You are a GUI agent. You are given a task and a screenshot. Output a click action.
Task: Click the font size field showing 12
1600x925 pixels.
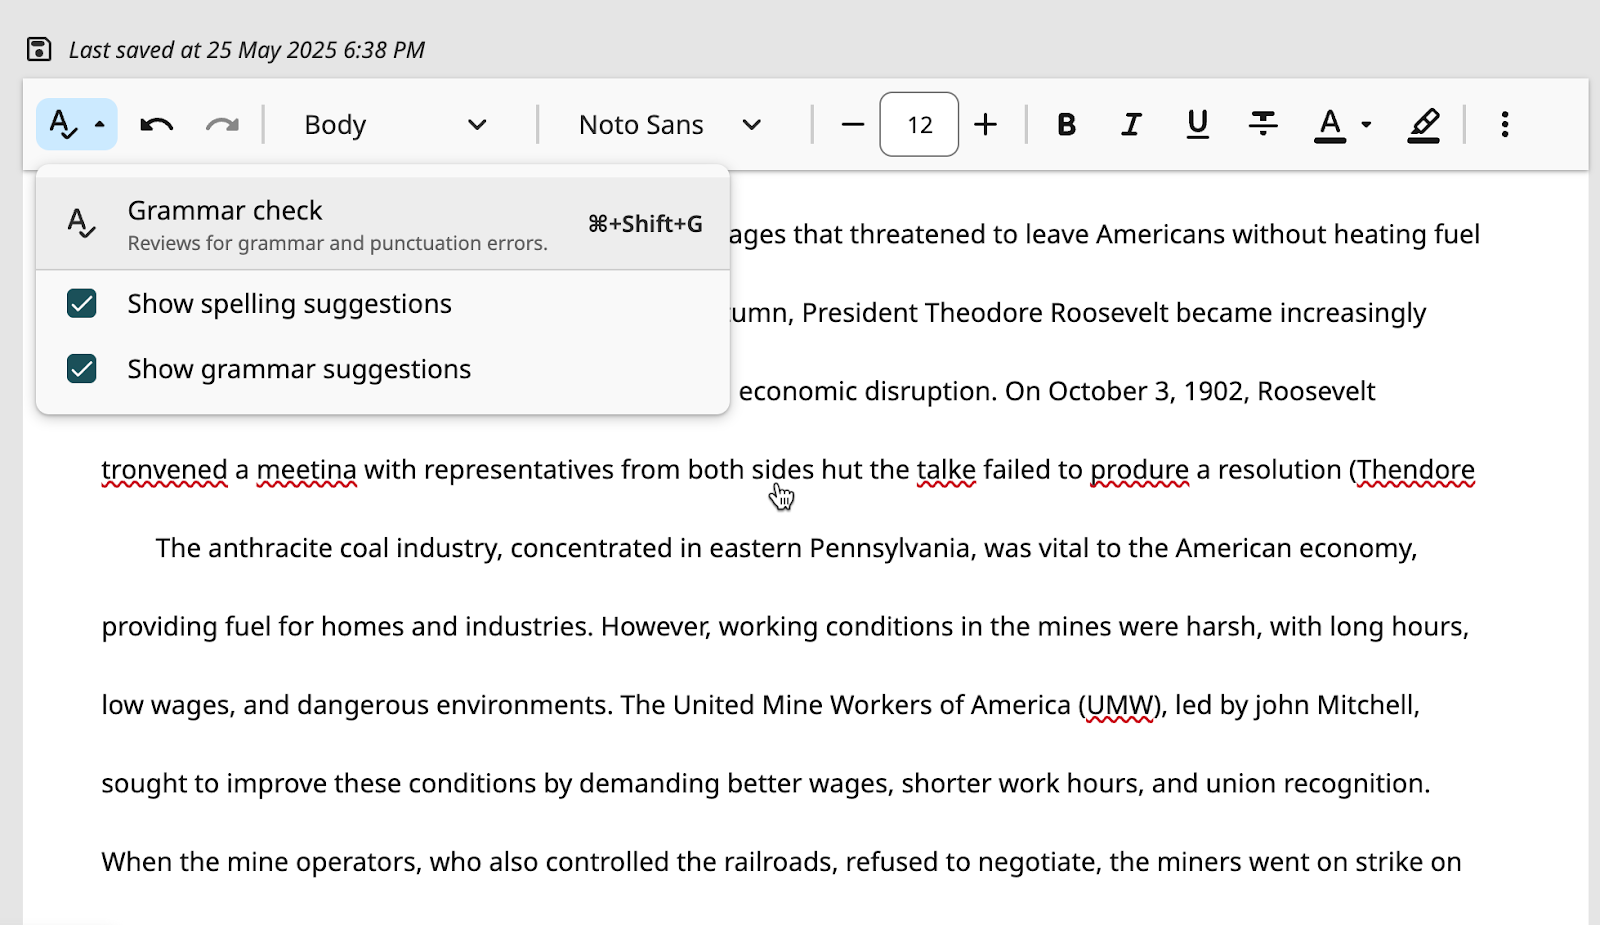tap(919, 125)
